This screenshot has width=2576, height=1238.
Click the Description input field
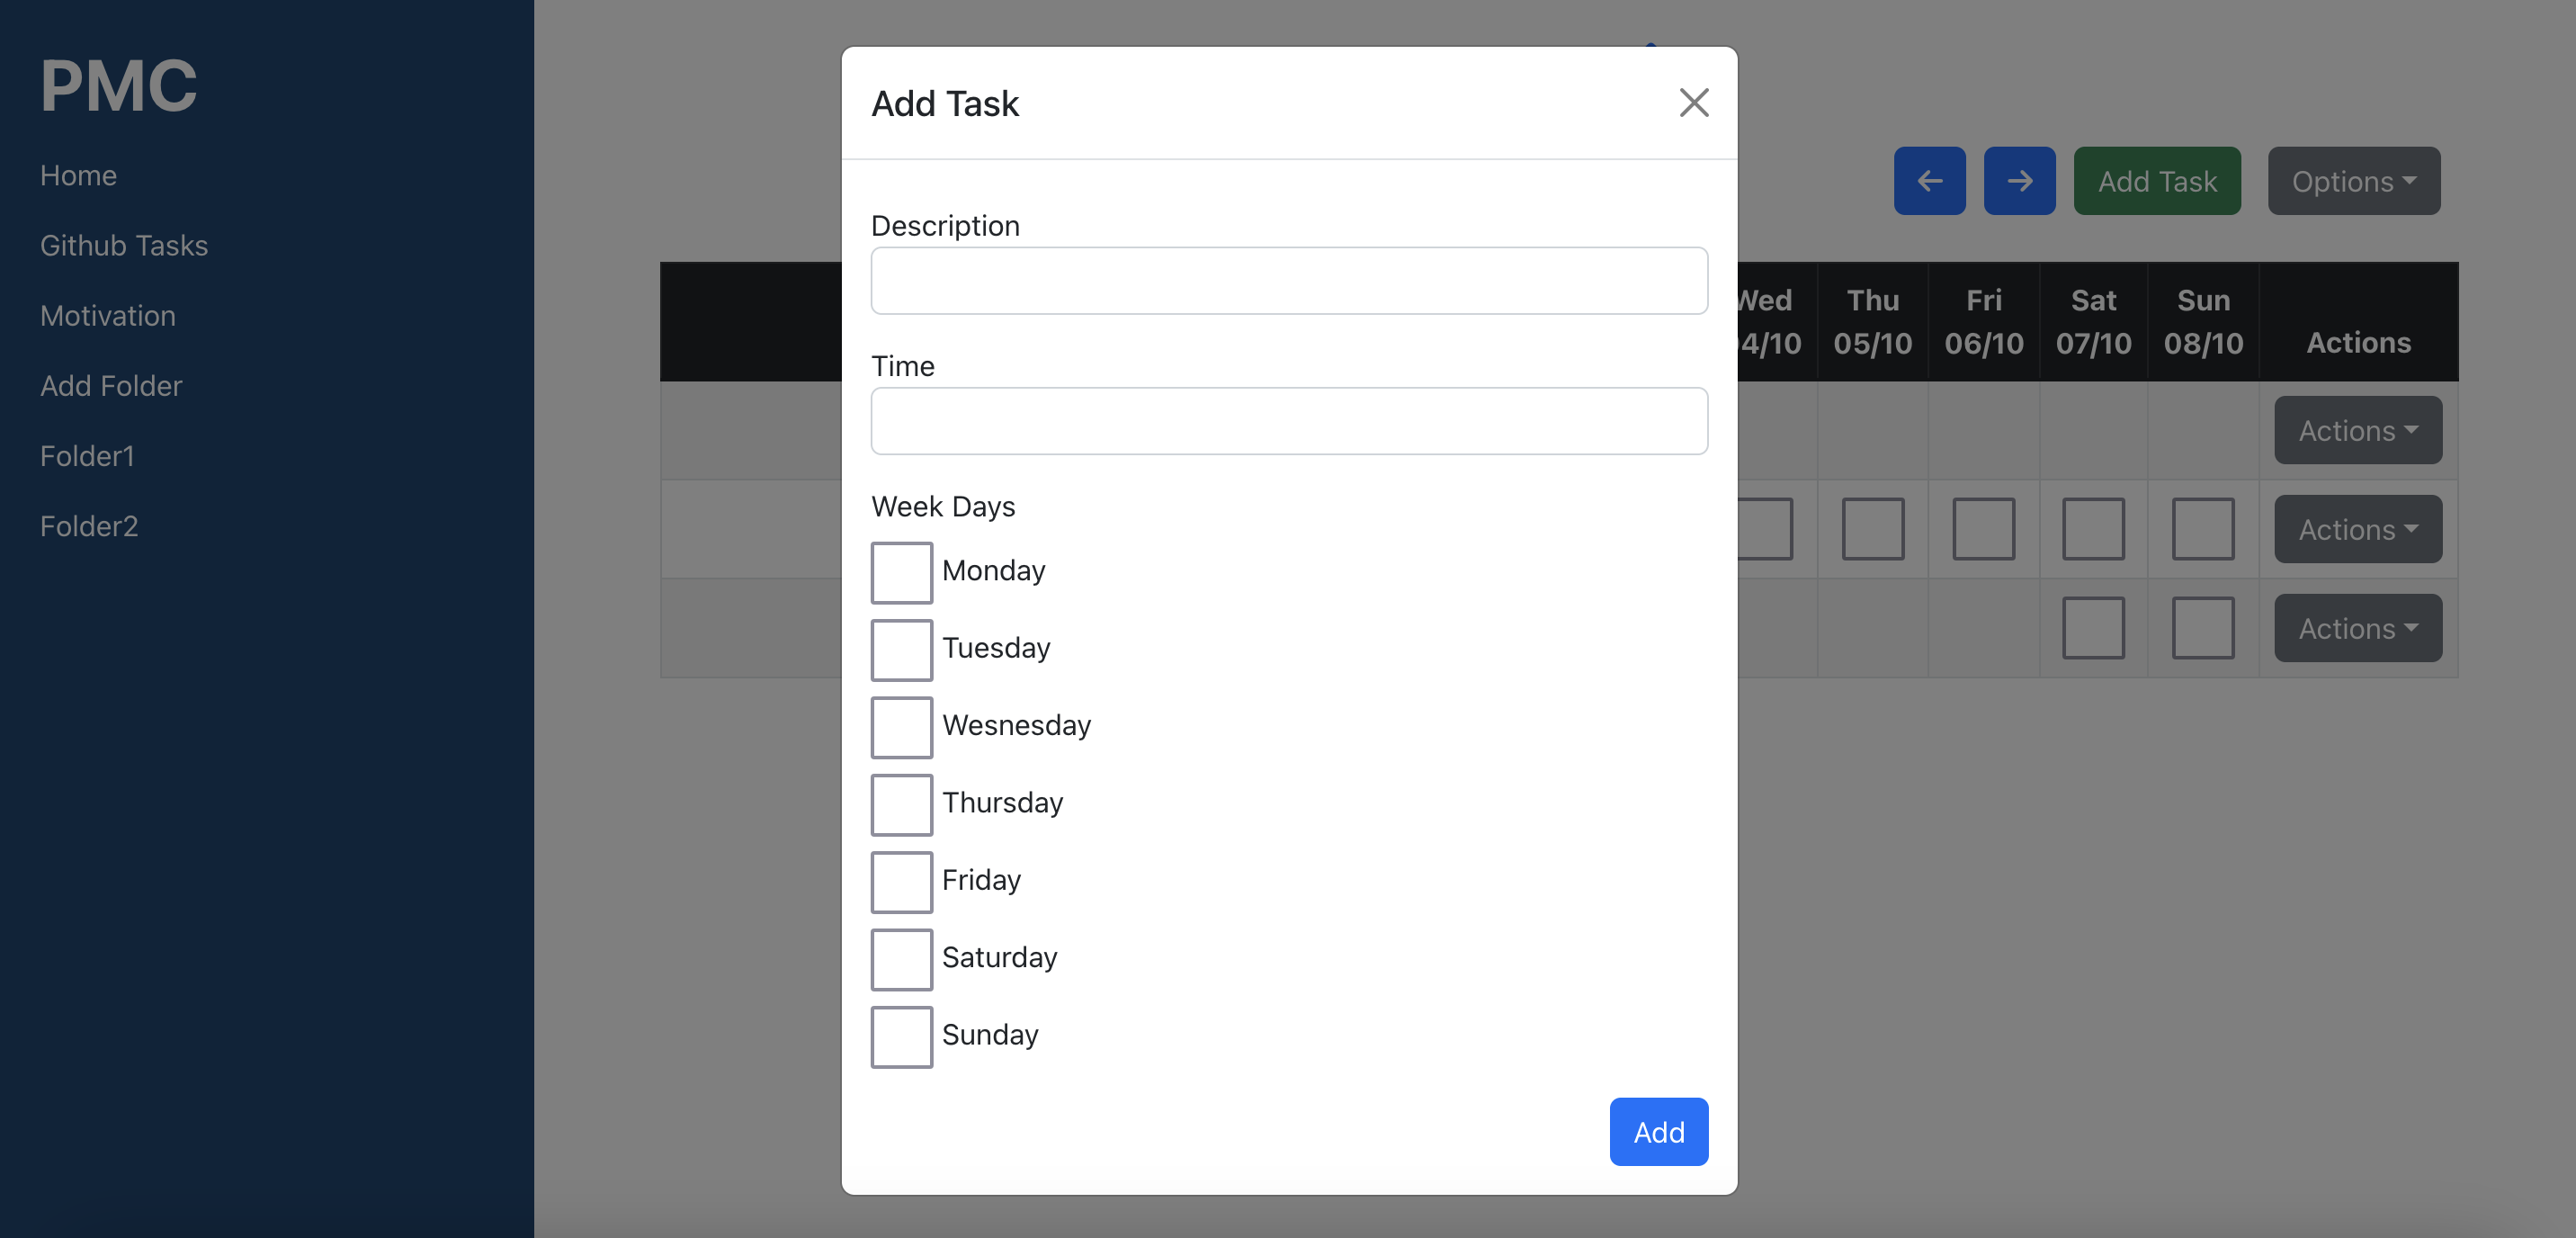click(1290, 280)
